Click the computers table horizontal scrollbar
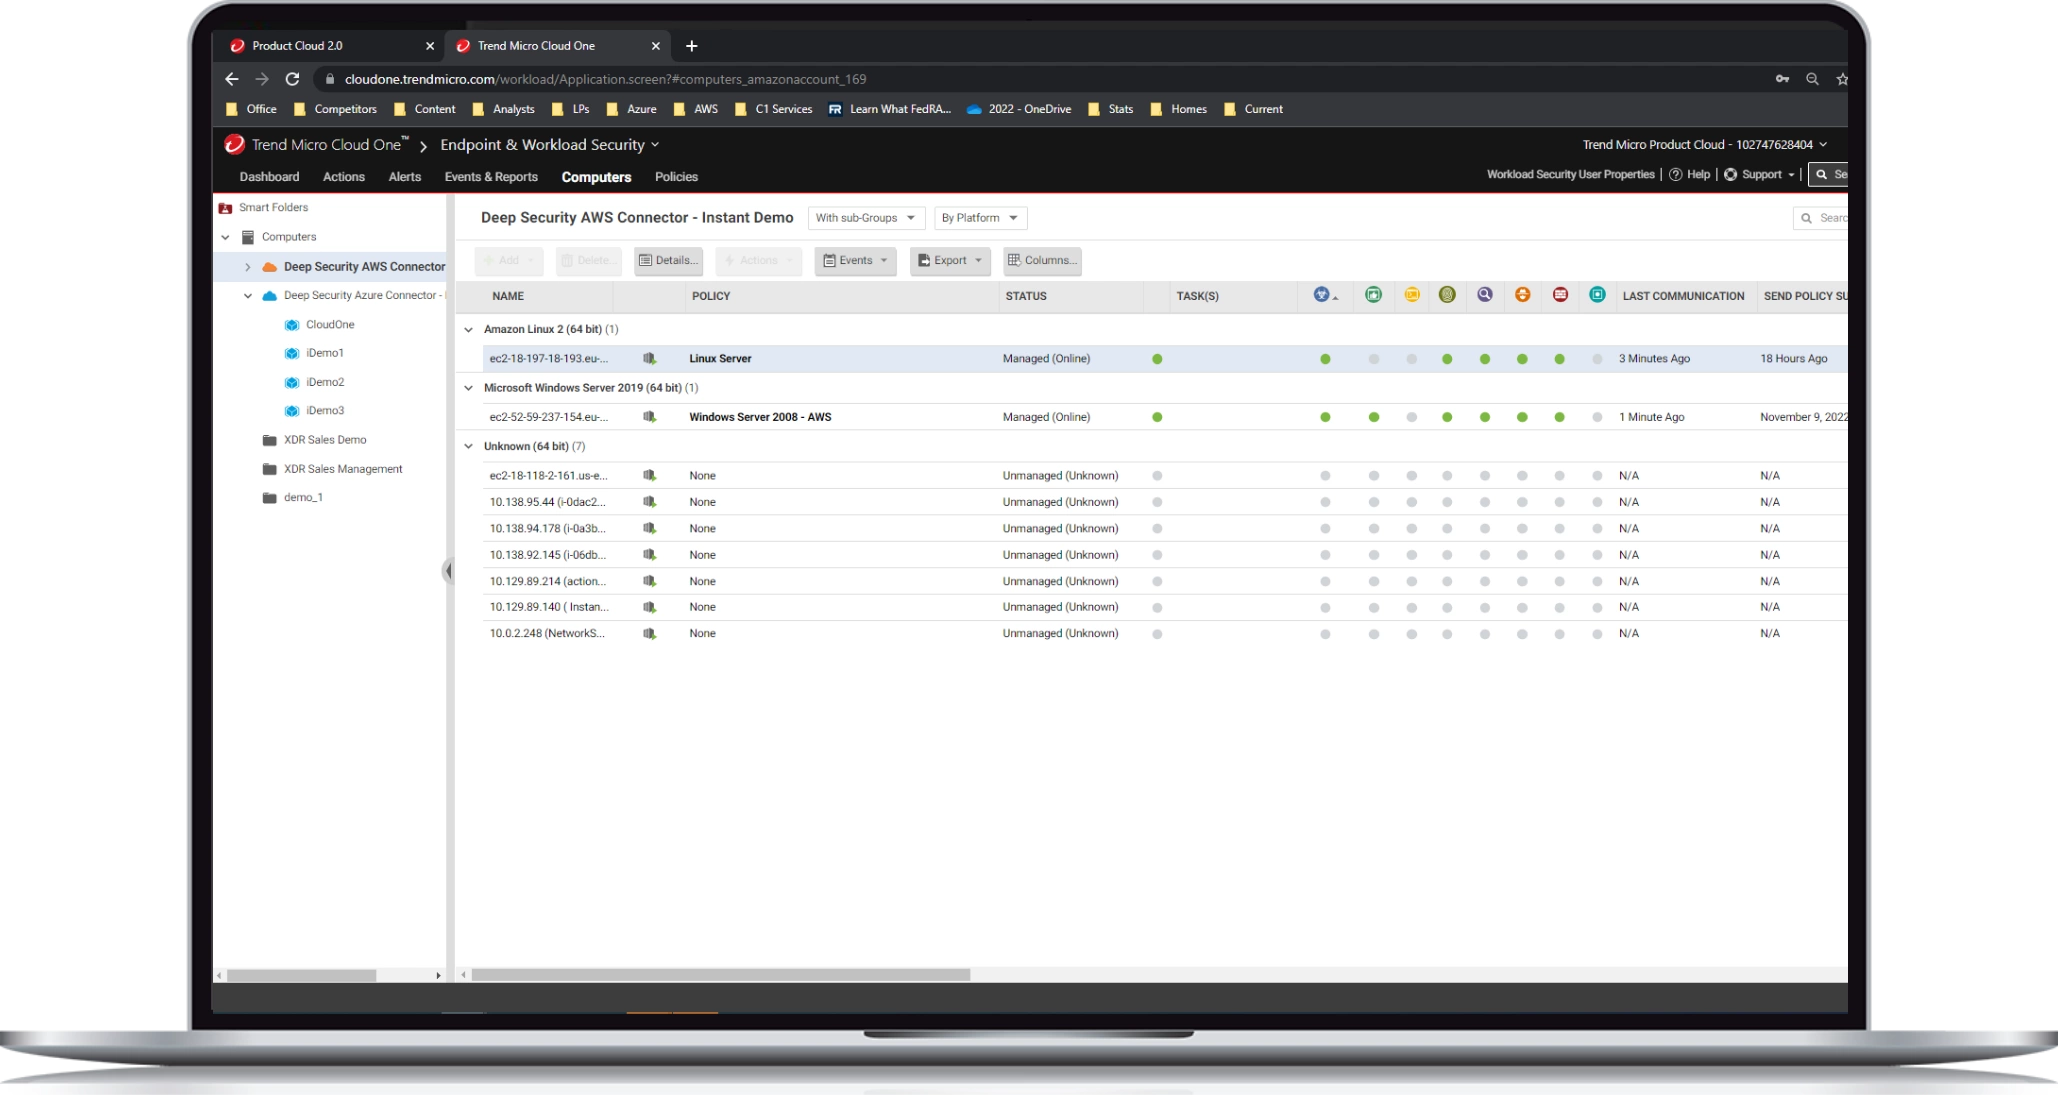Viewport: 2058px width, 1095px height. point(721,974)
